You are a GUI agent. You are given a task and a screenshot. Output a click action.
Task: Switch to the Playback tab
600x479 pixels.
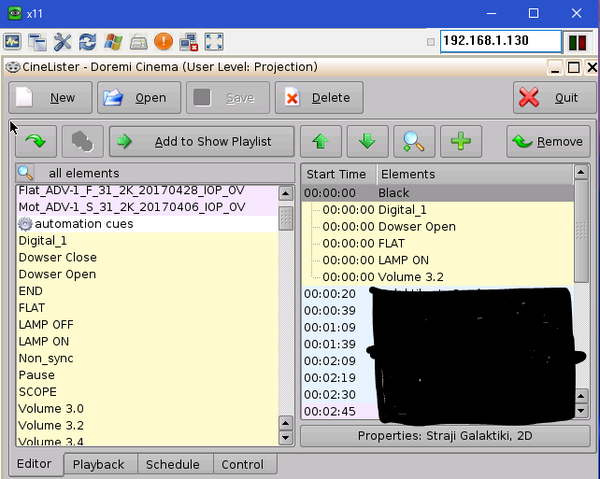coord(99,465)
